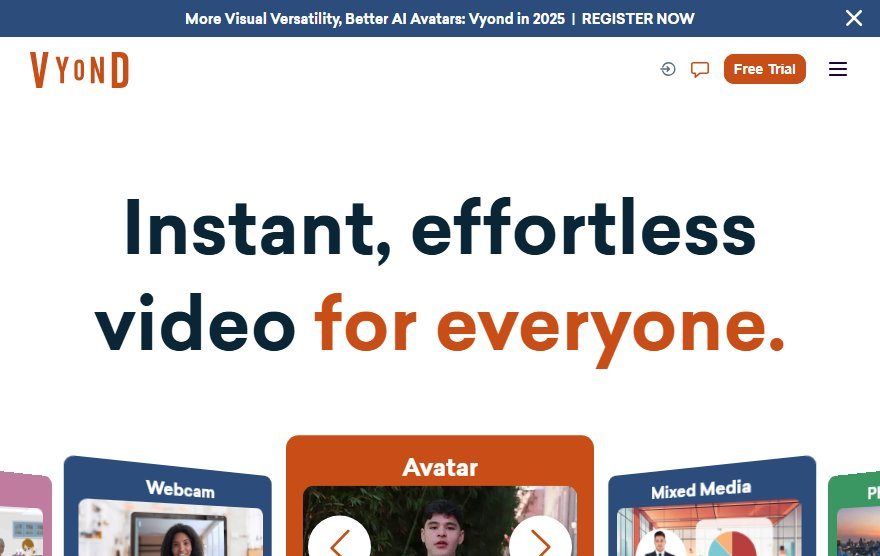Open the Mixed Media preview thumbnail
This screenshot has height=556, width=880.
click(x=709, y=529)
